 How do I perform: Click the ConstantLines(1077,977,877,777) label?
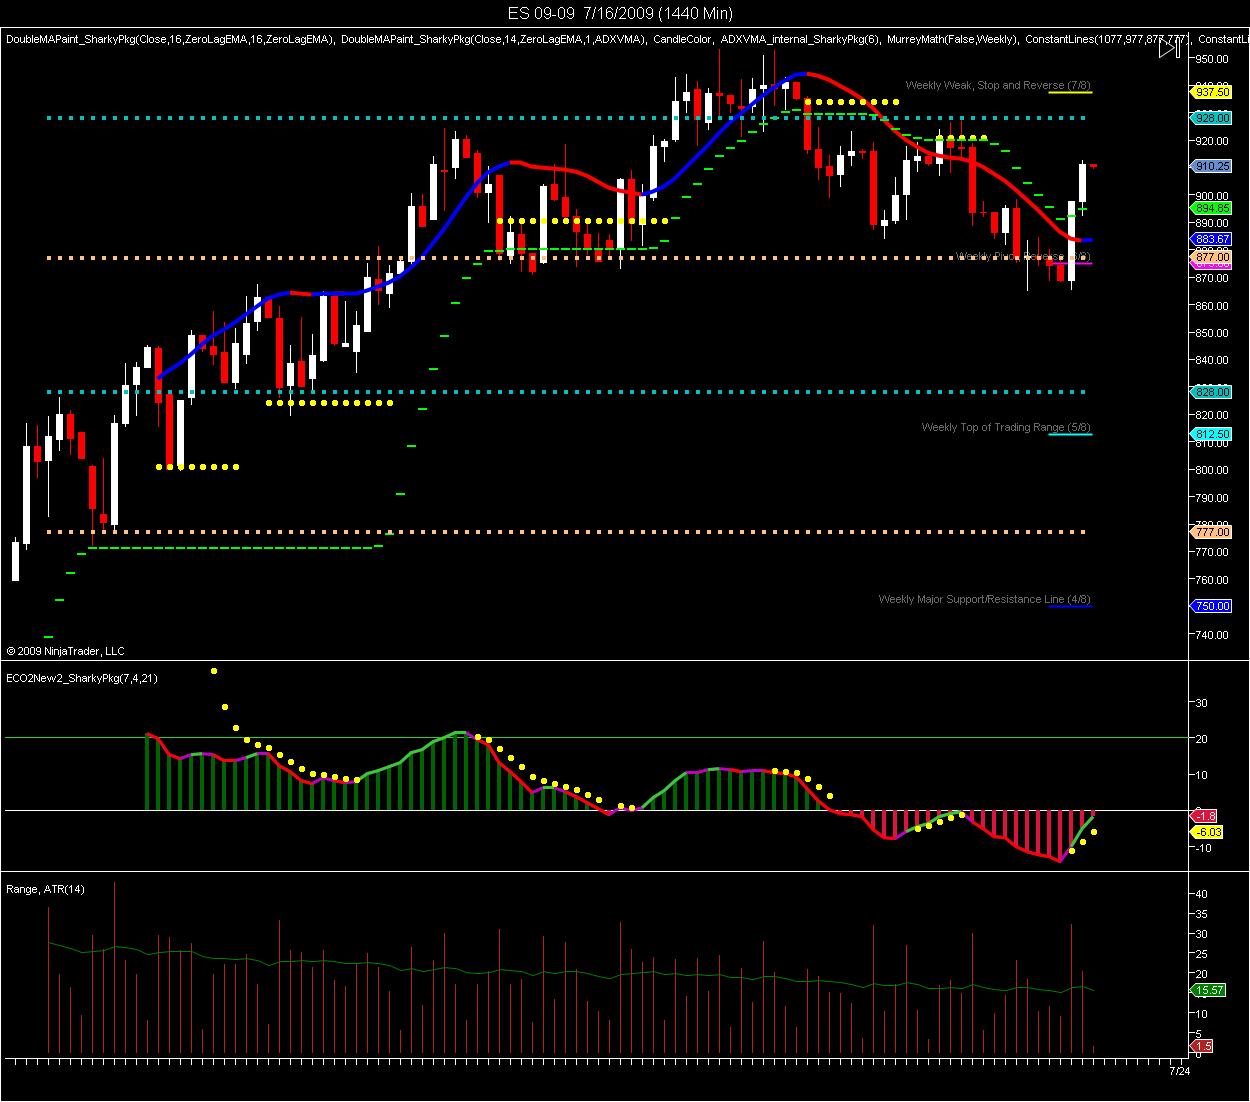pos(1107,39)
